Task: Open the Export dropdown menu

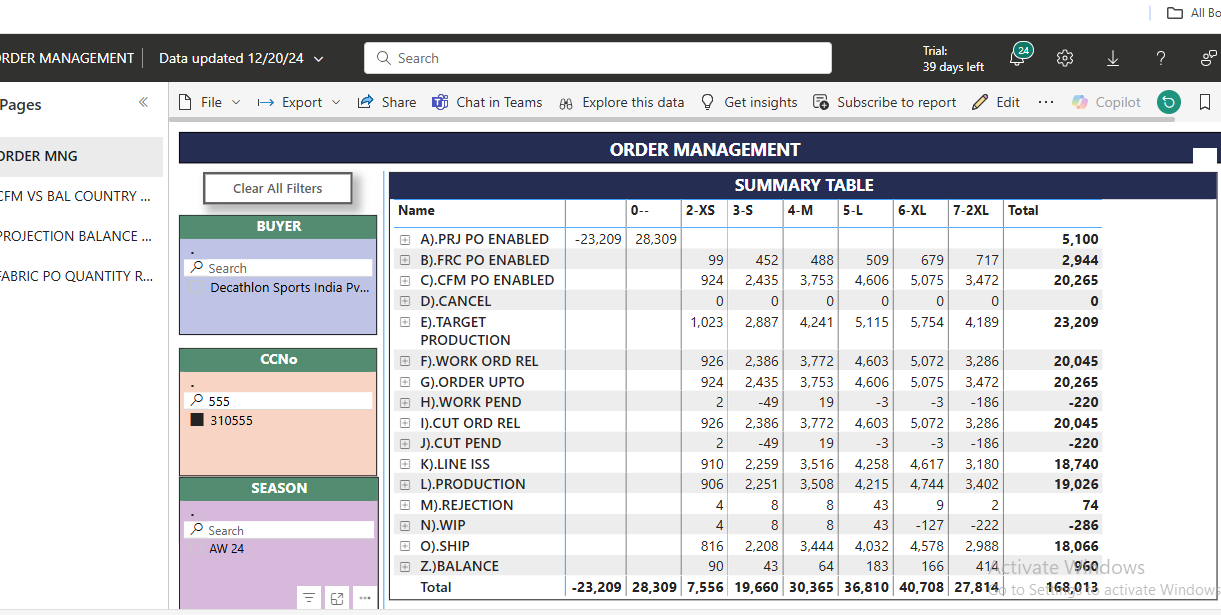Action: [299, 102]
